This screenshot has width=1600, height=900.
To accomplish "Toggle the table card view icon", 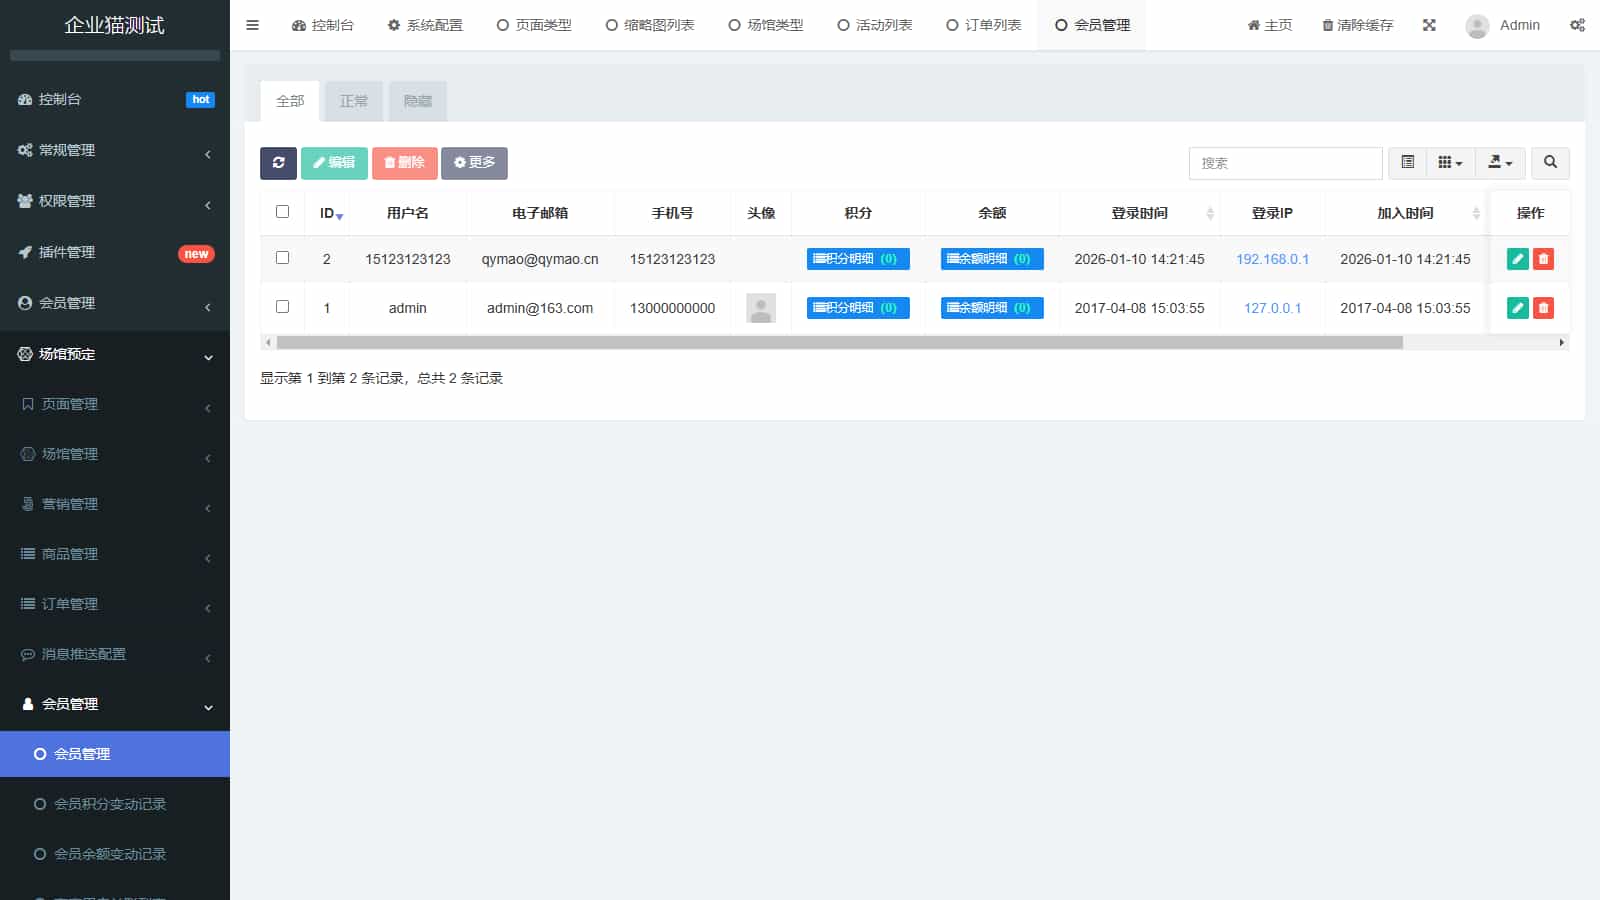I will click(1407, 163).
